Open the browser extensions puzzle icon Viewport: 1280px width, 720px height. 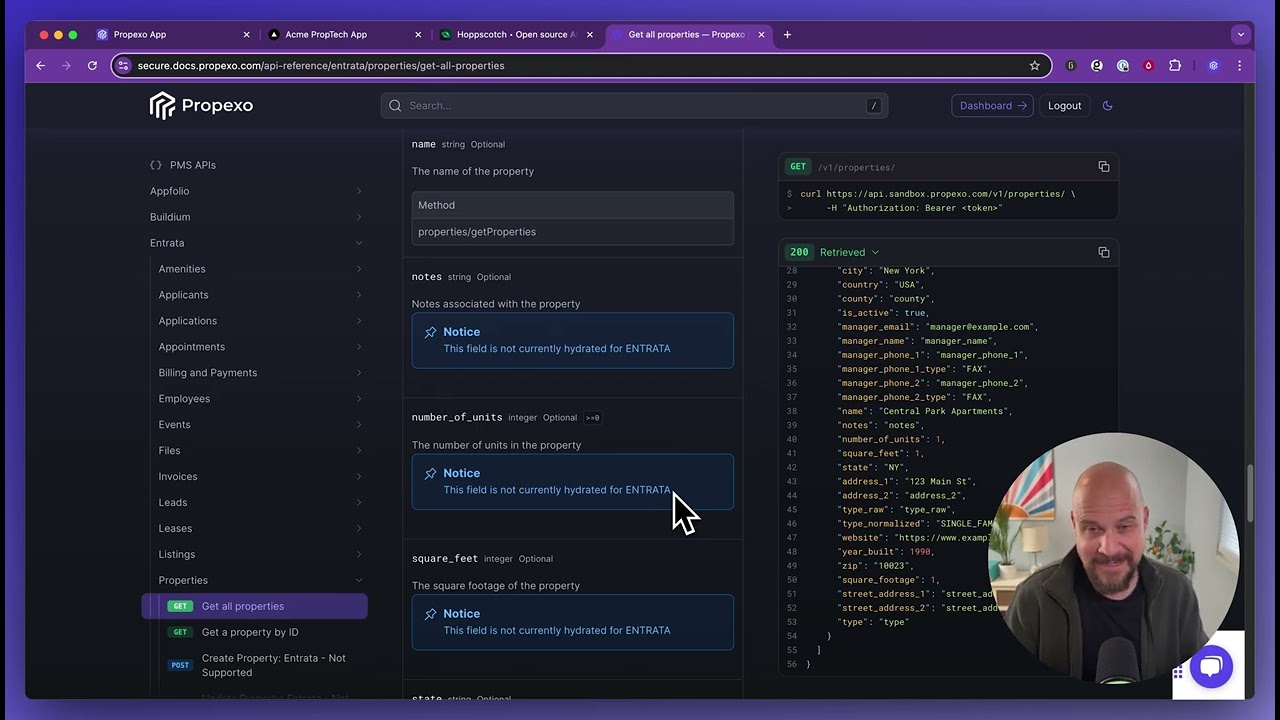1175,65
